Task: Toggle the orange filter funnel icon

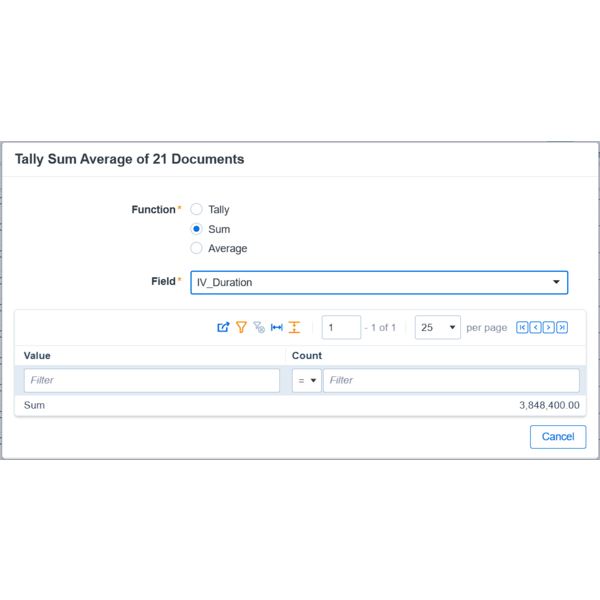Action: click(x=241, y=328)
